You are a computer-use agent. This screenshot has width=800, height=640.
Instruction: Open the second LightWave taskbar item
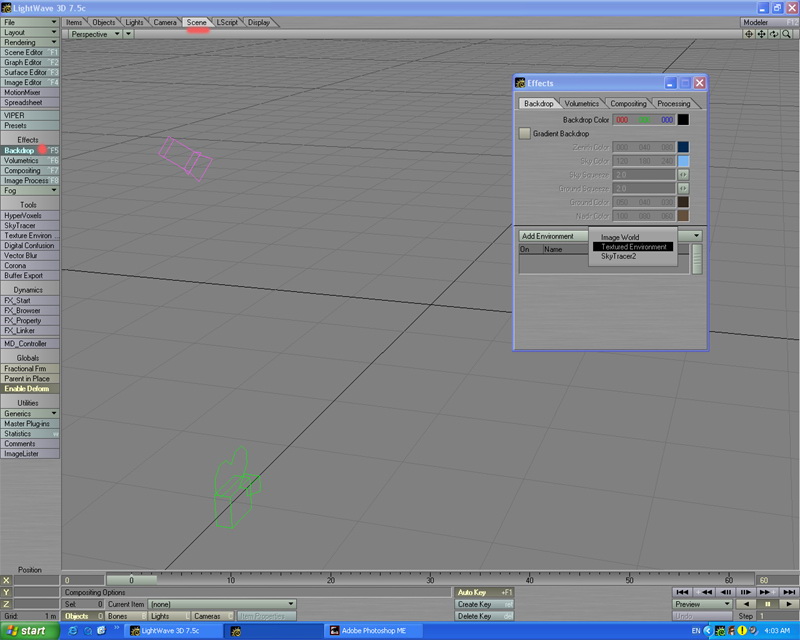[273, 631]
